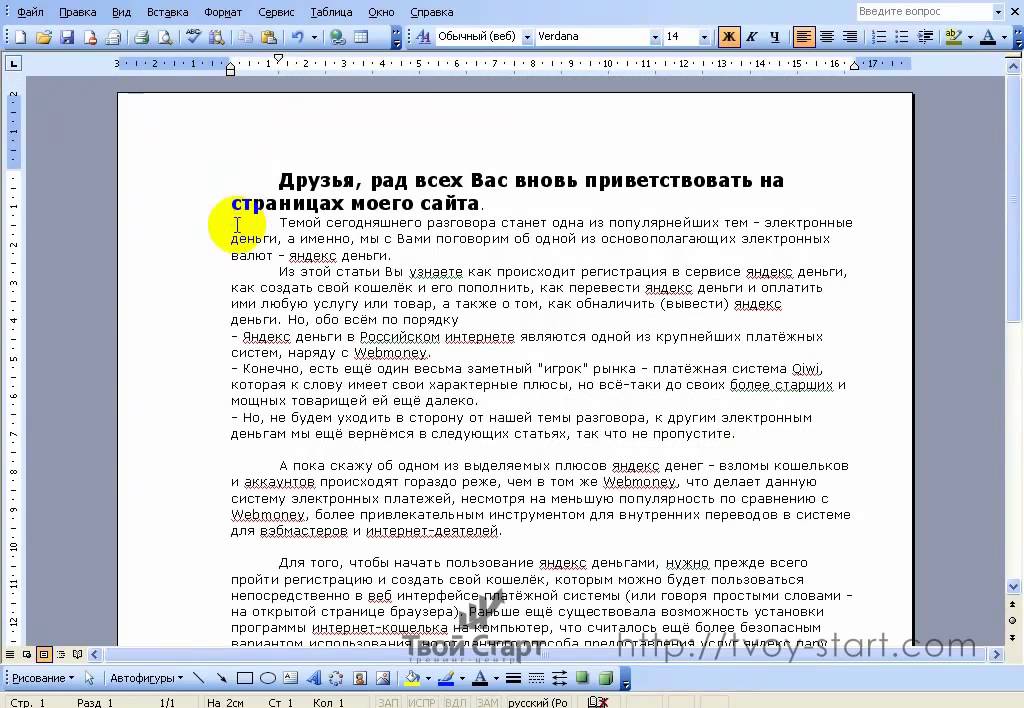Switch to Outline view
This screenshot has height=708, width=1024.
(61, 654)
